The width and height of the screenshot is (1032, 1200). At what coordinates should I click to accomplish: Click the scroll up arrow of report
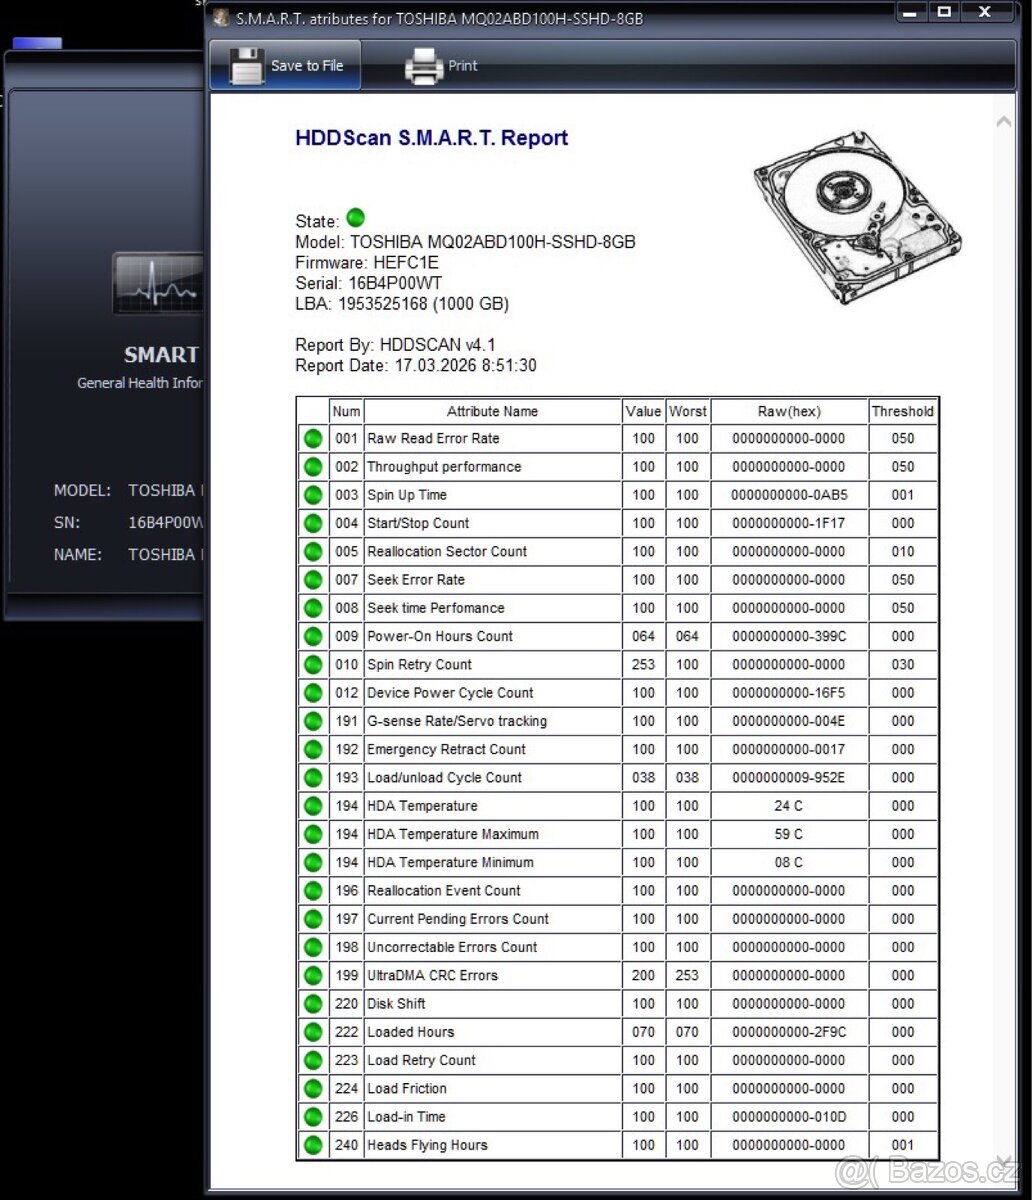coord(1004,122)
